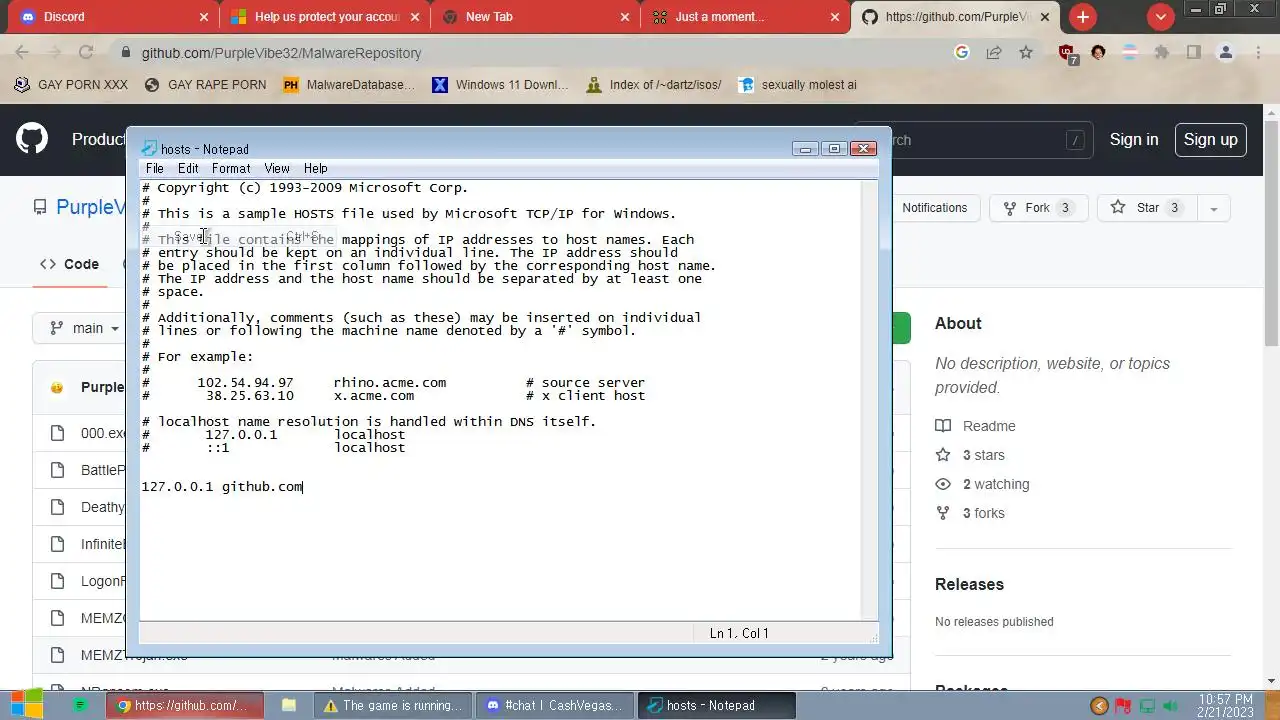The height and width of the screenshot is (720, 1280).
Task: Click the star icon beside 3 stars
Action: [x=943, y=455]
